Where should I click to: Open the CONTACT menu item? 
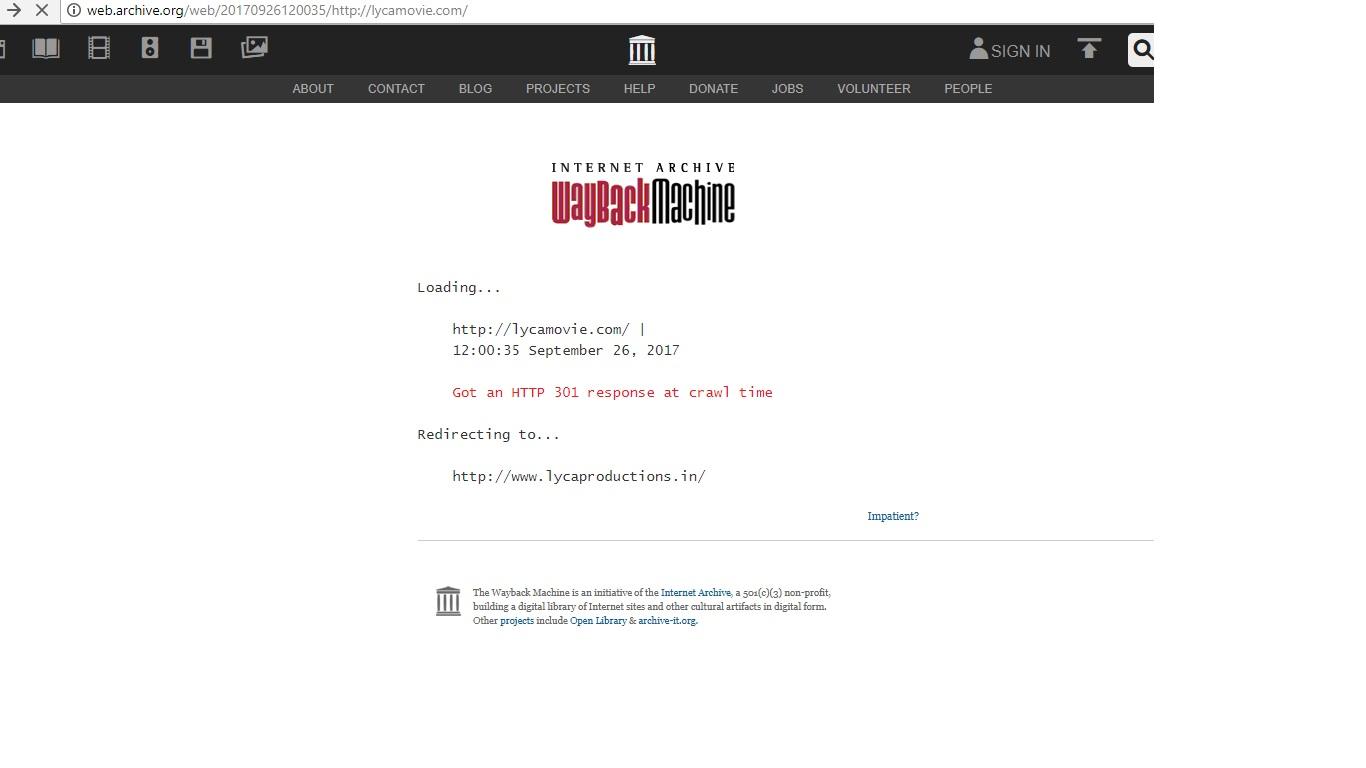click(396, 89)
